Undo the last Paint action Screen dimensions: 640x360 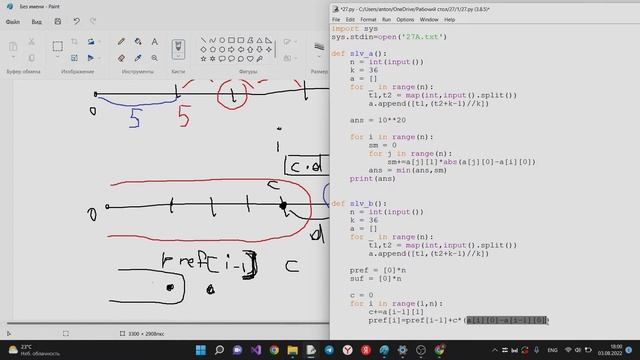[x=76, y=21]
